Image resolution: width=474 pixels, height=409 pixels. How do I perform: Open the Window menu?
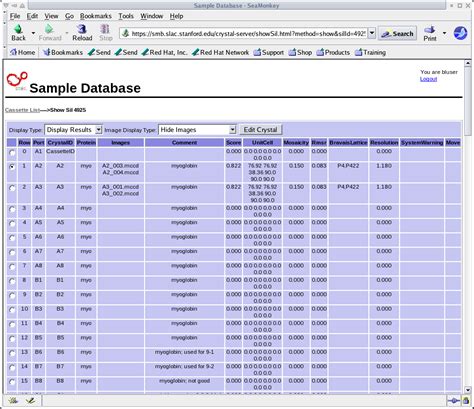[152, 16]
